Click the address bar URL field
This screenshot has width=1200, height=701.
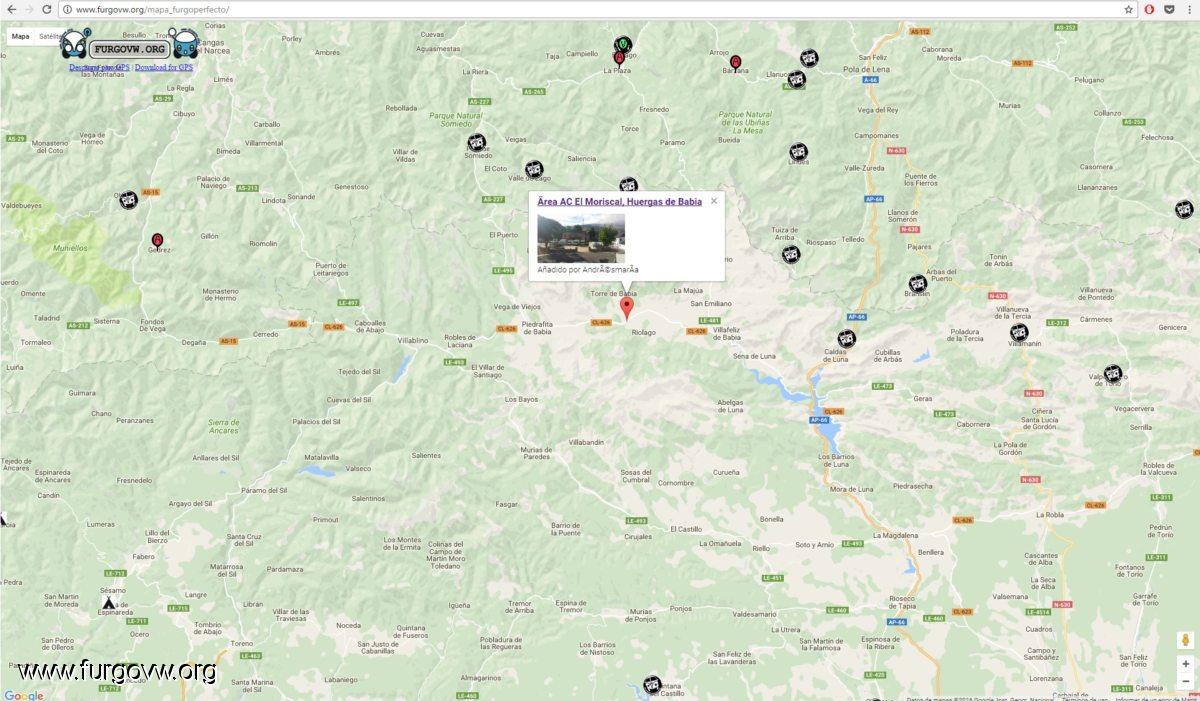(598, 9)
